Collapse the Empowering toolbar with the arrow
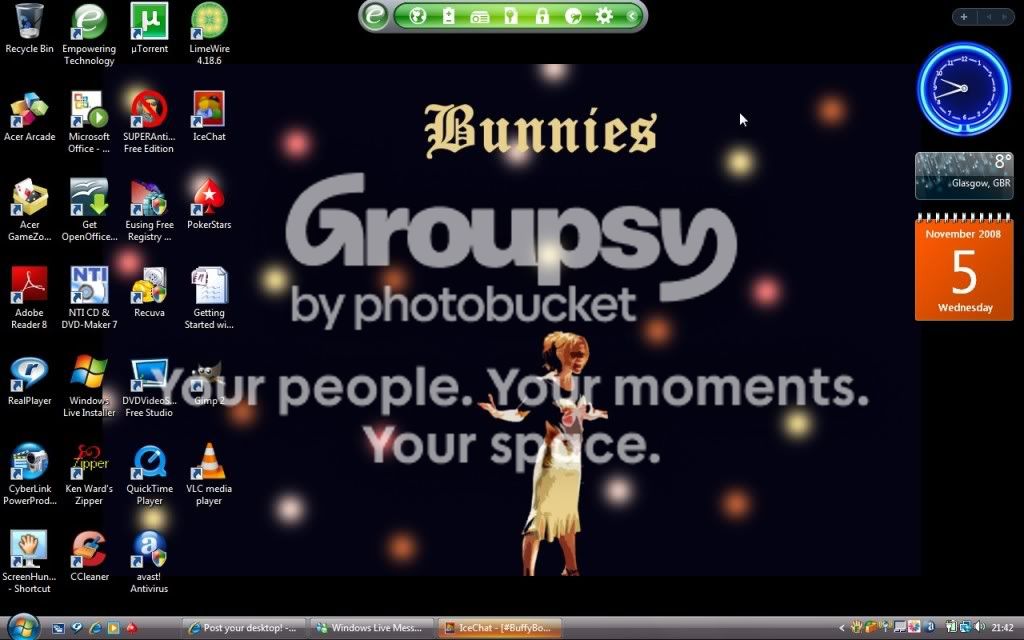Viewport: 1024px width, 640px height. click(x=632, y=16)
